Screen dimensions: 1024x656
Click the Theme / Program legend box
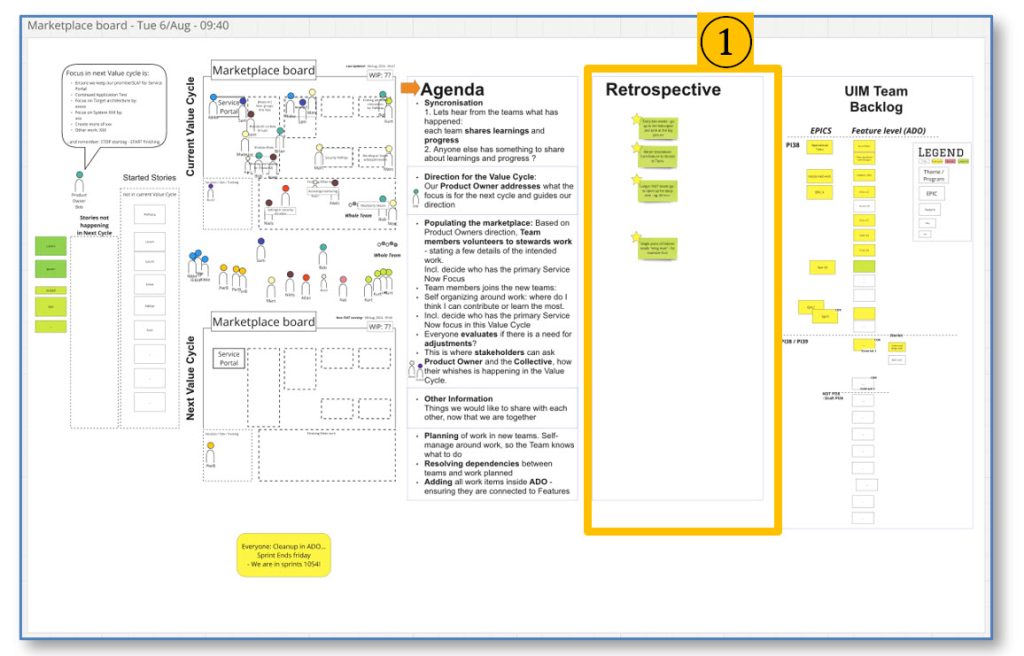point(933,175)
